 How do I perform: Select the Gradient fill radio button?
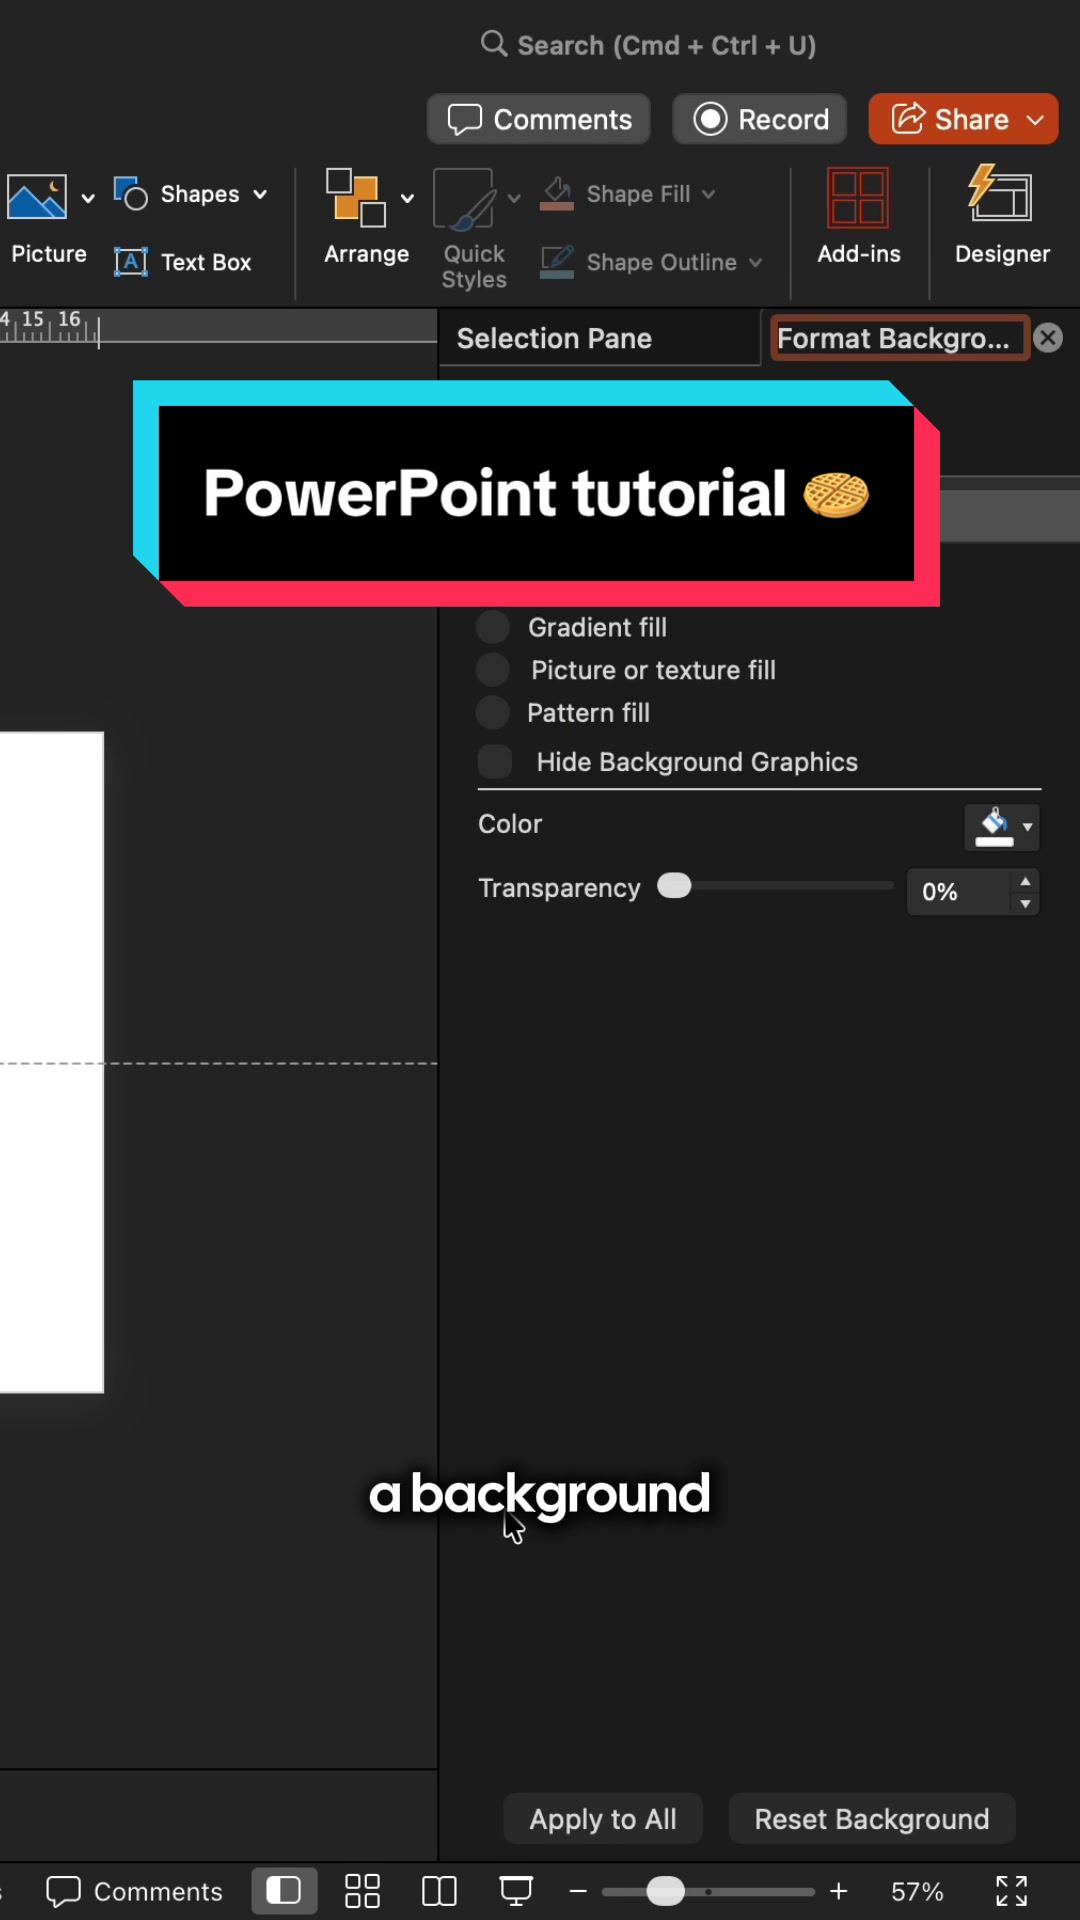[x=492, y=627]
